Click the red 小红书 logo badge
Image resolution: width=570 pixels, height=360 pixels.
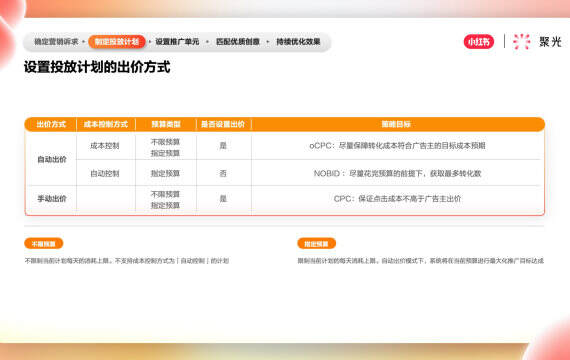(x=479, y=42)
